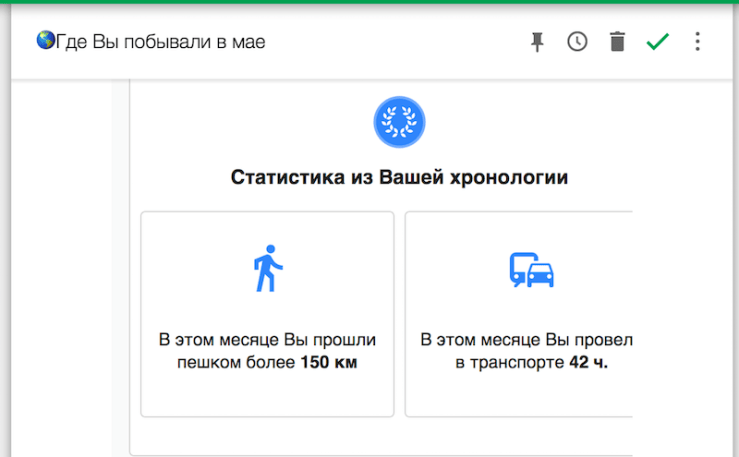
Task: Click the blue bus and car icon
Action: 532,270
